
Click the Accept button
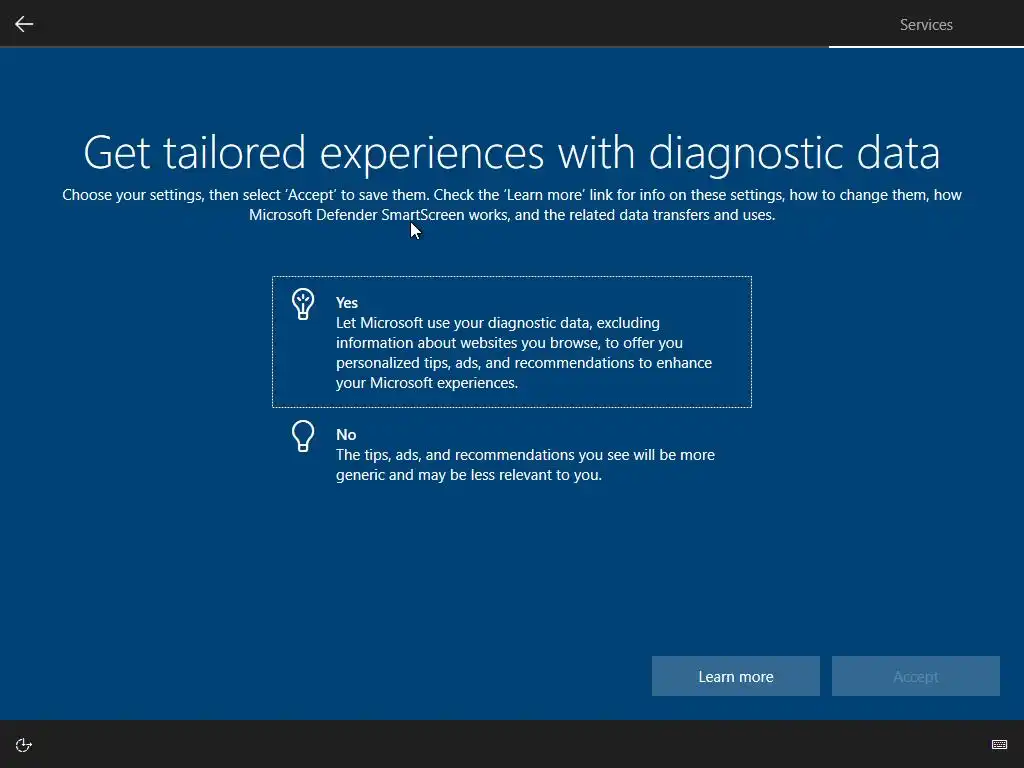[916, 676]
